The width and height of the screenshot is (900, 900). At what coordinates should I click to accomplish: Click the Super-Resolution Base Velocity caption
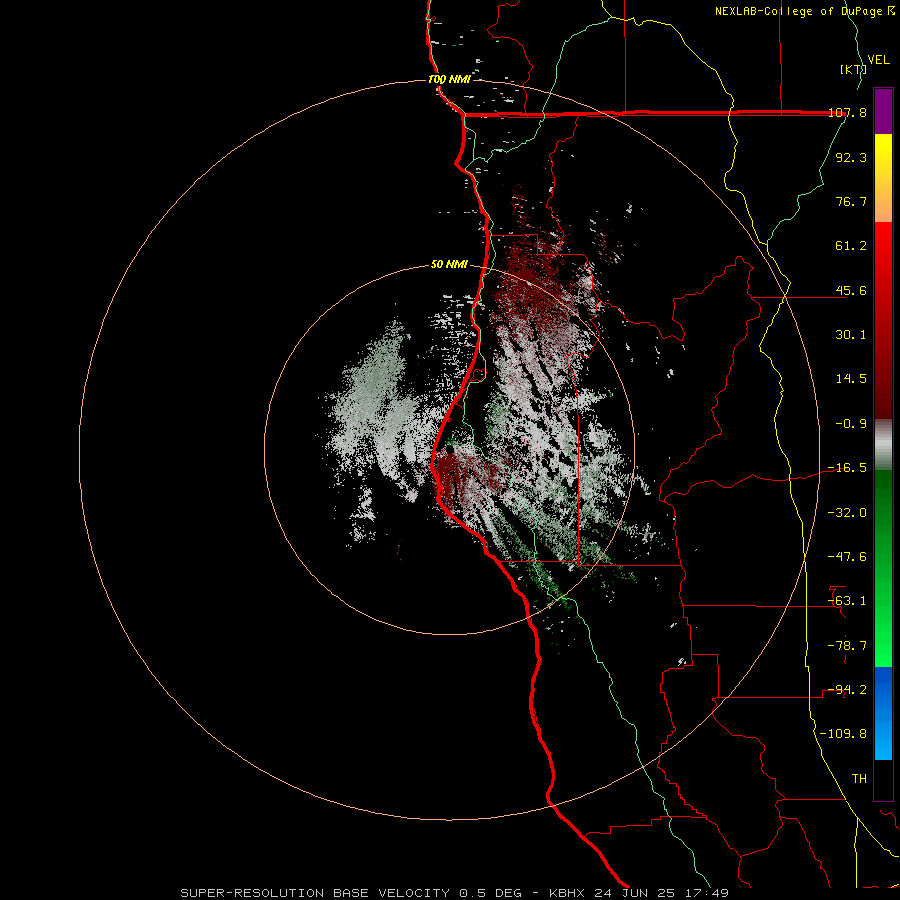tap(455, 893)
